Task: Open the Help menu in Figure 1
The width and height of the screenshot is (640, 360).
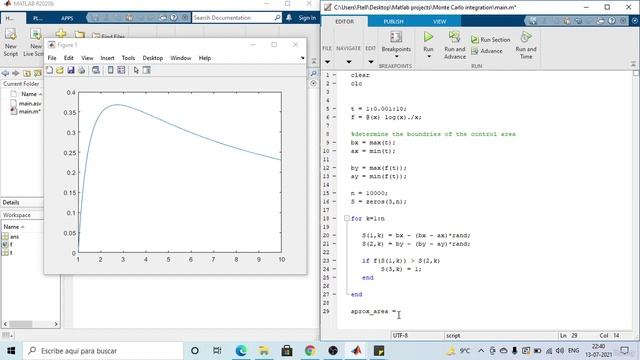Action: click(204, 58)
